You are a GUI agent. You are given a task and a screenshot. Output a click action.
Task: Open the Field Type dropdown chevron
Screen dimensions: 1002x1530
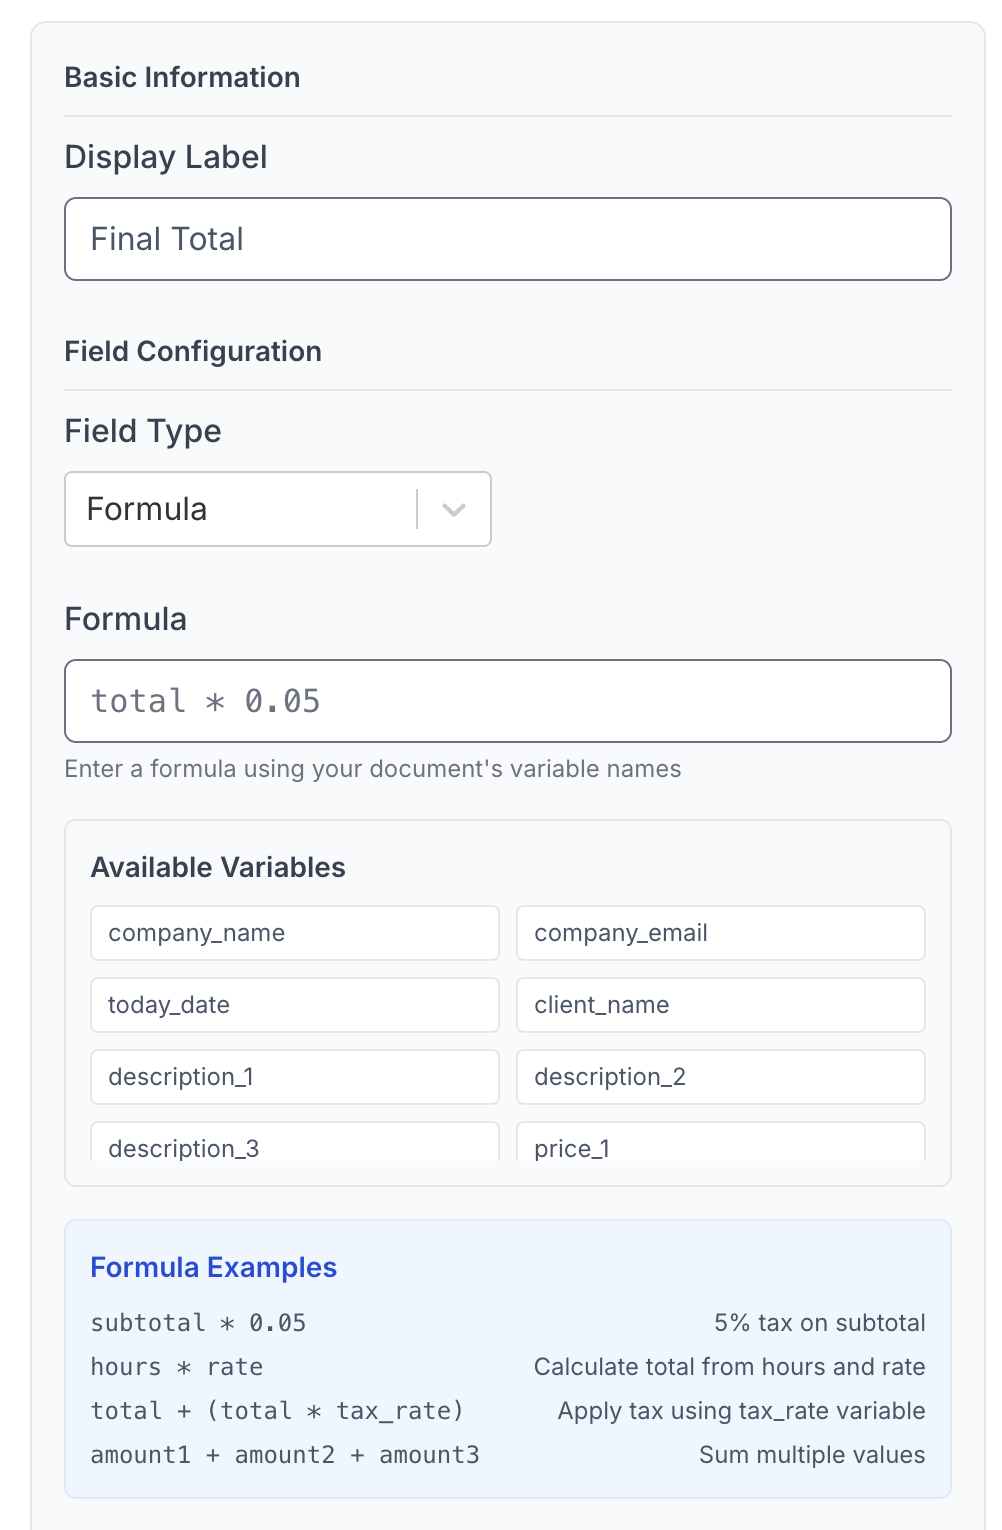point(454,510)
